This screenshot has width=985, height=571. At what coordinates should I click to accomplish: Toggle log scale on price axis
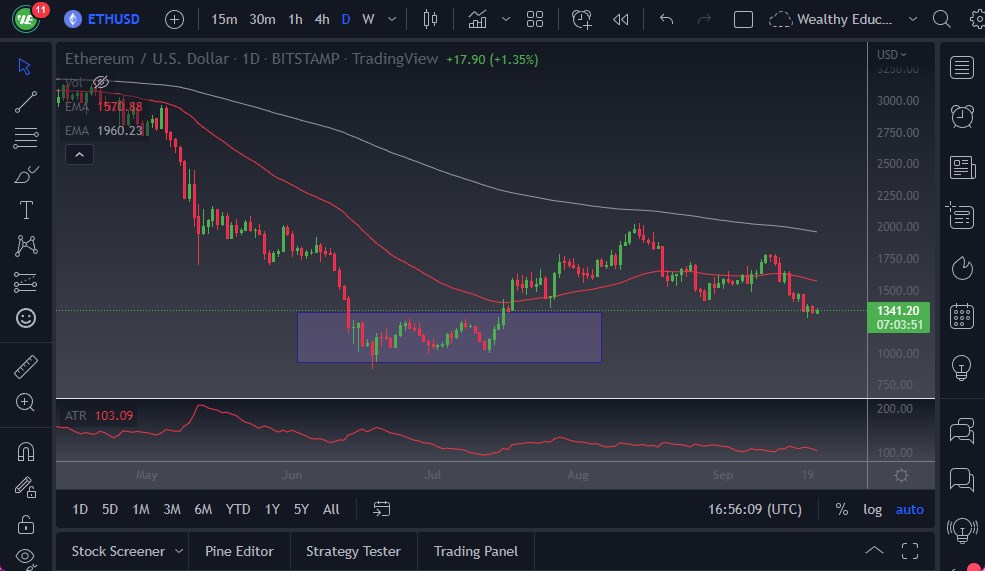click(x=873, y=509)
